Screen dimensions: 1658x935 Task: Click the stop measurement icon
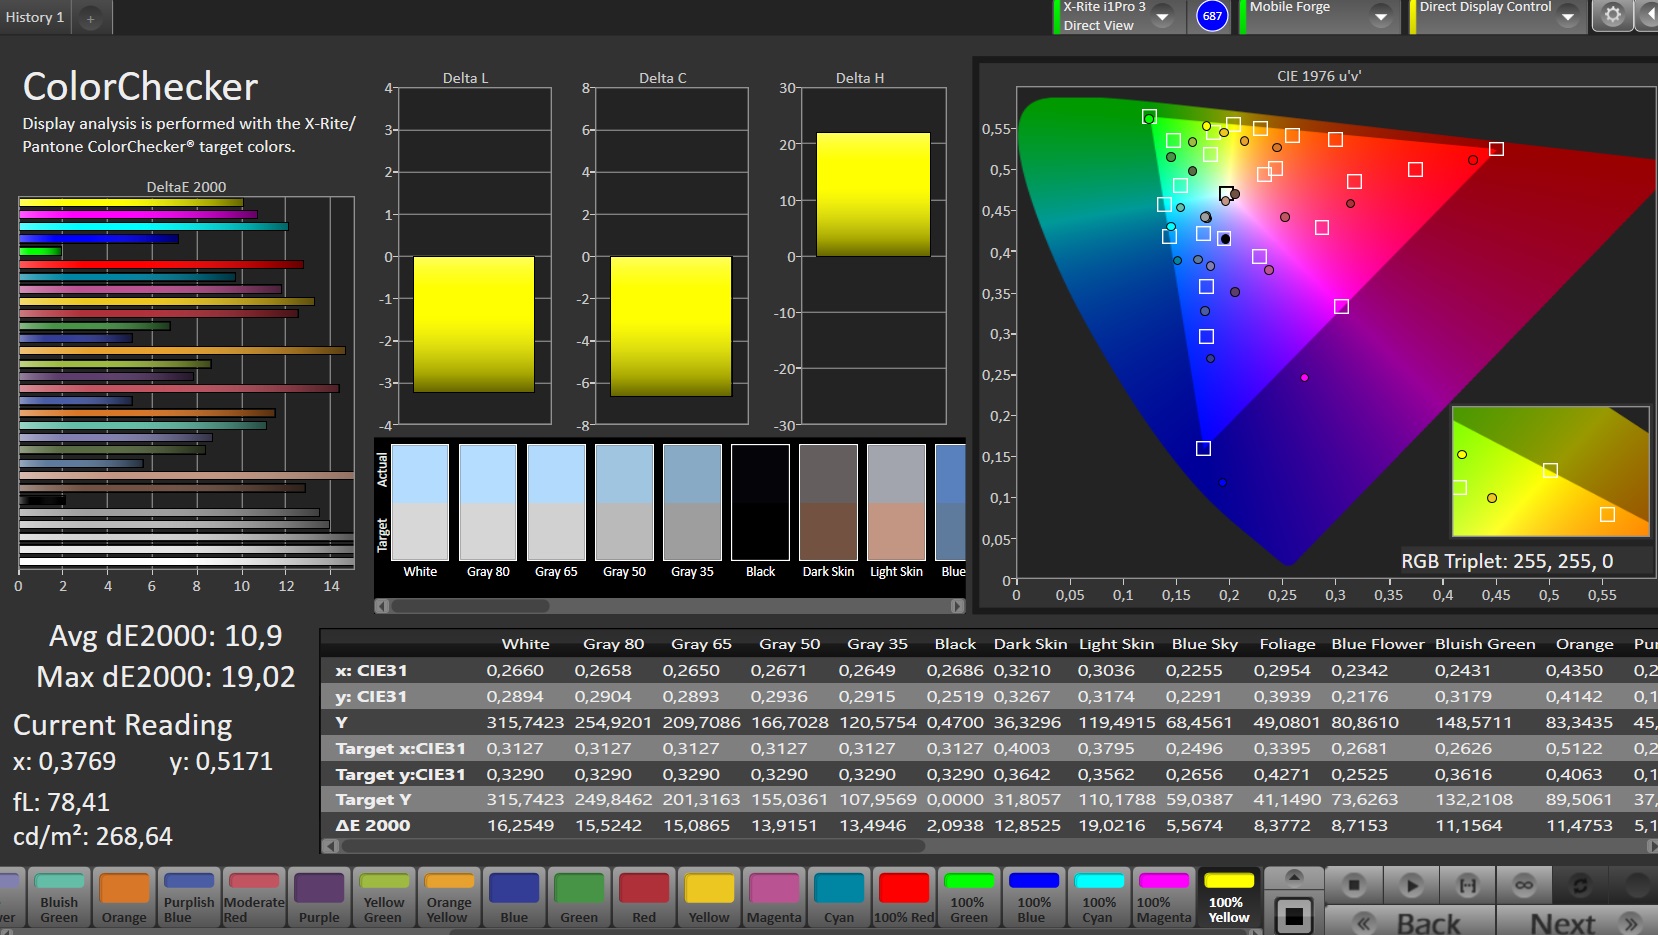(1353, 885)
